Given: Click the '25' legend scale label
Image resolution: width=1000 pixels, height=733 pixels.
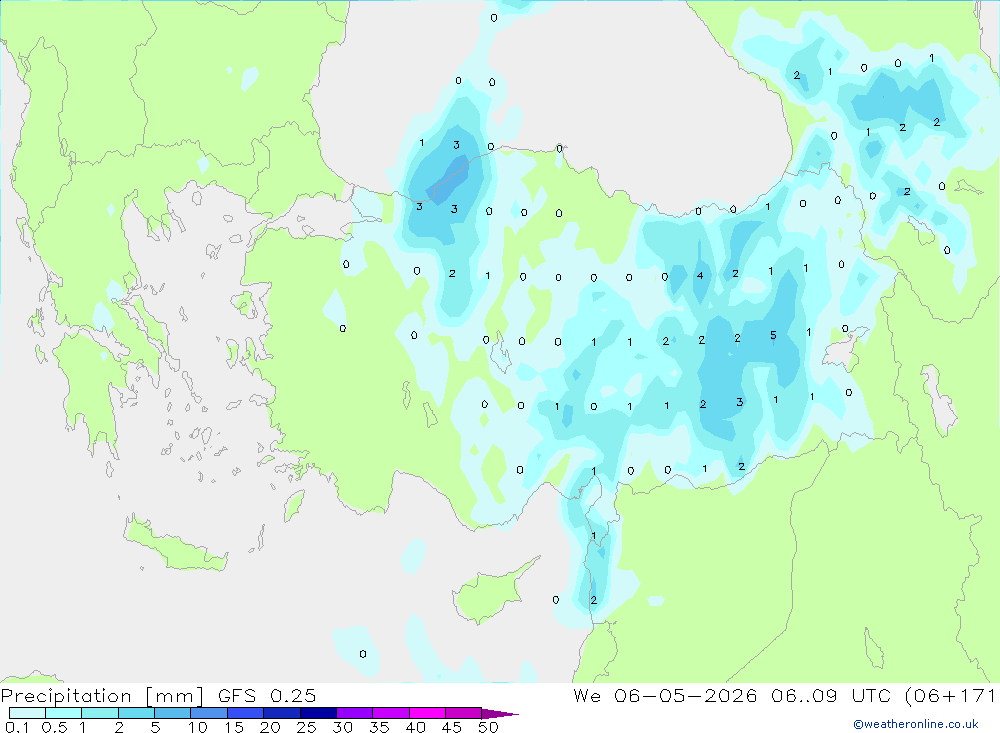Looking at the screenshot, I should click(x=307, y=727).
